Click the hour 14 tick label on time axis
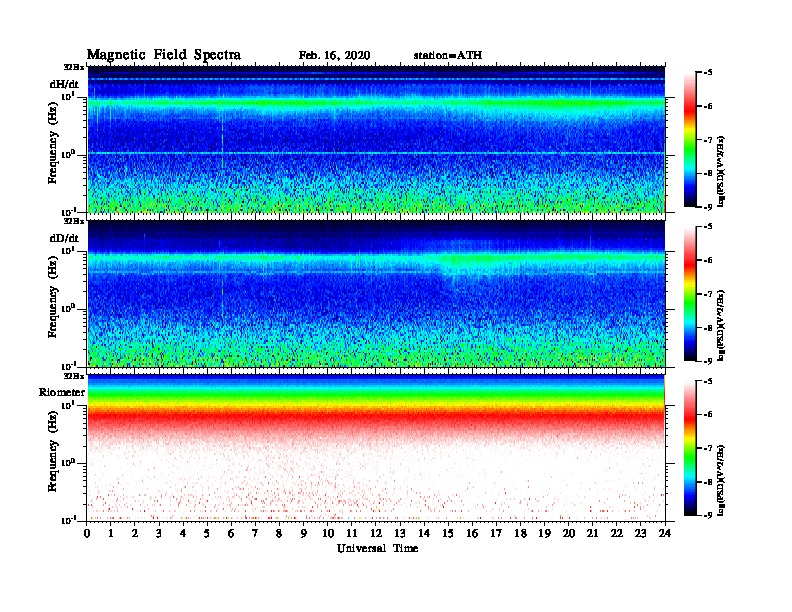This screenshot has width=792, height=612. coord(424,533)
